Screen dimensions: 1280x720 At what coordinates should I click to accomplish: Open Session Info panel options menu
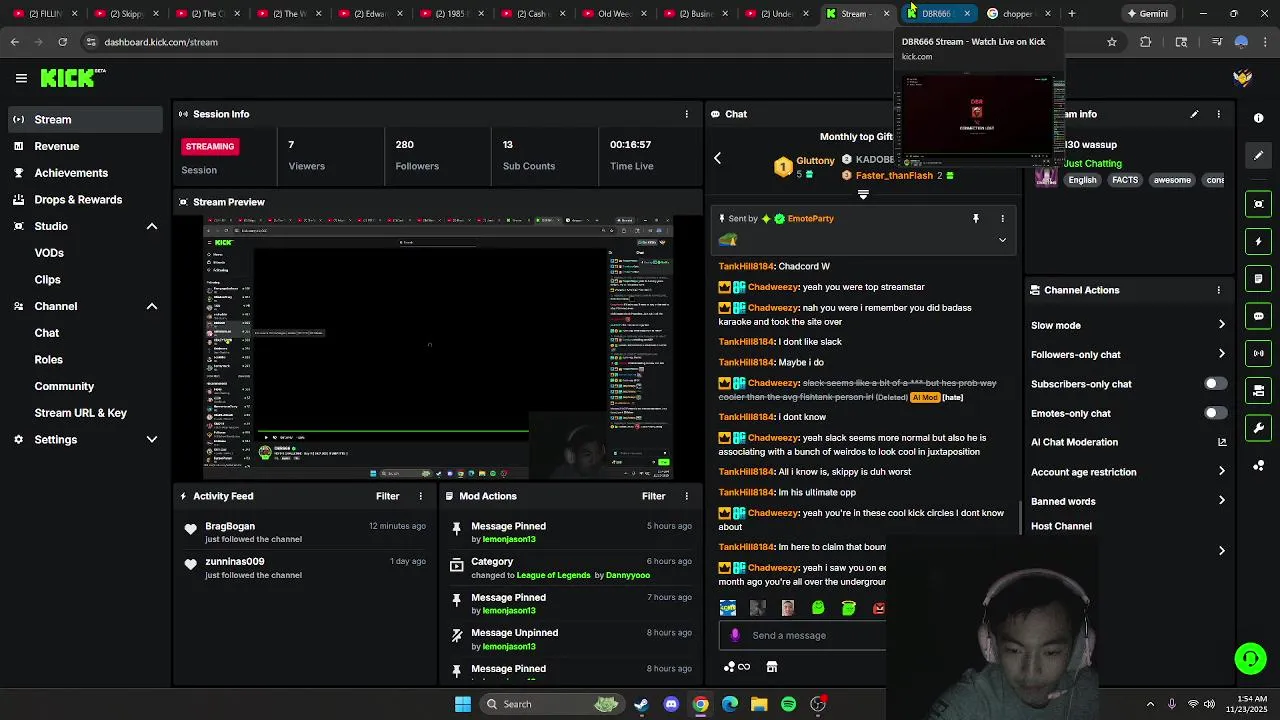tap(686, 114)
